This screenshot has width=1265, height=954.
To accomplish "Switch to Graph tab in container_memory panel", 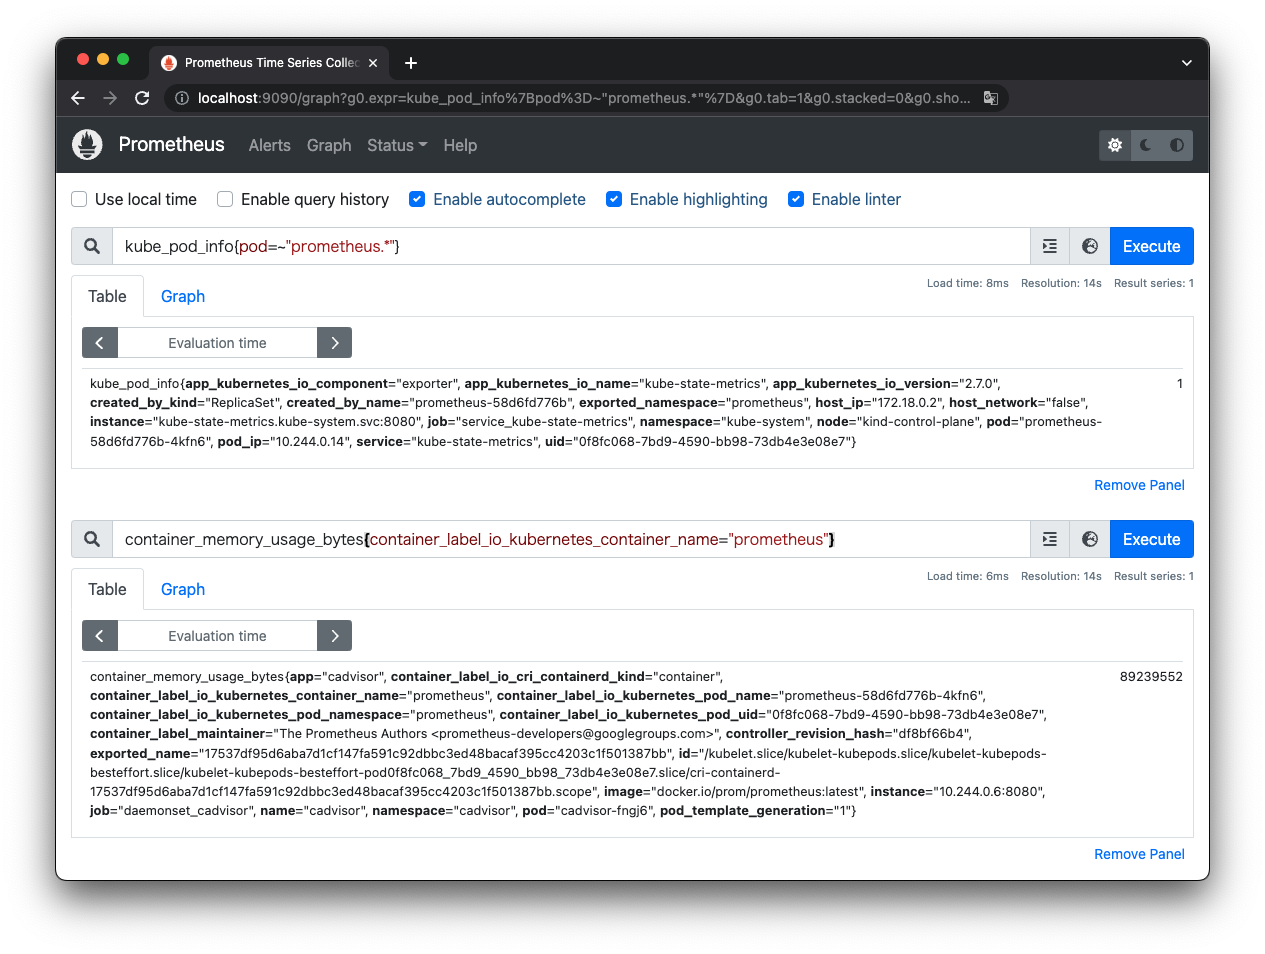I will [183, 589].
